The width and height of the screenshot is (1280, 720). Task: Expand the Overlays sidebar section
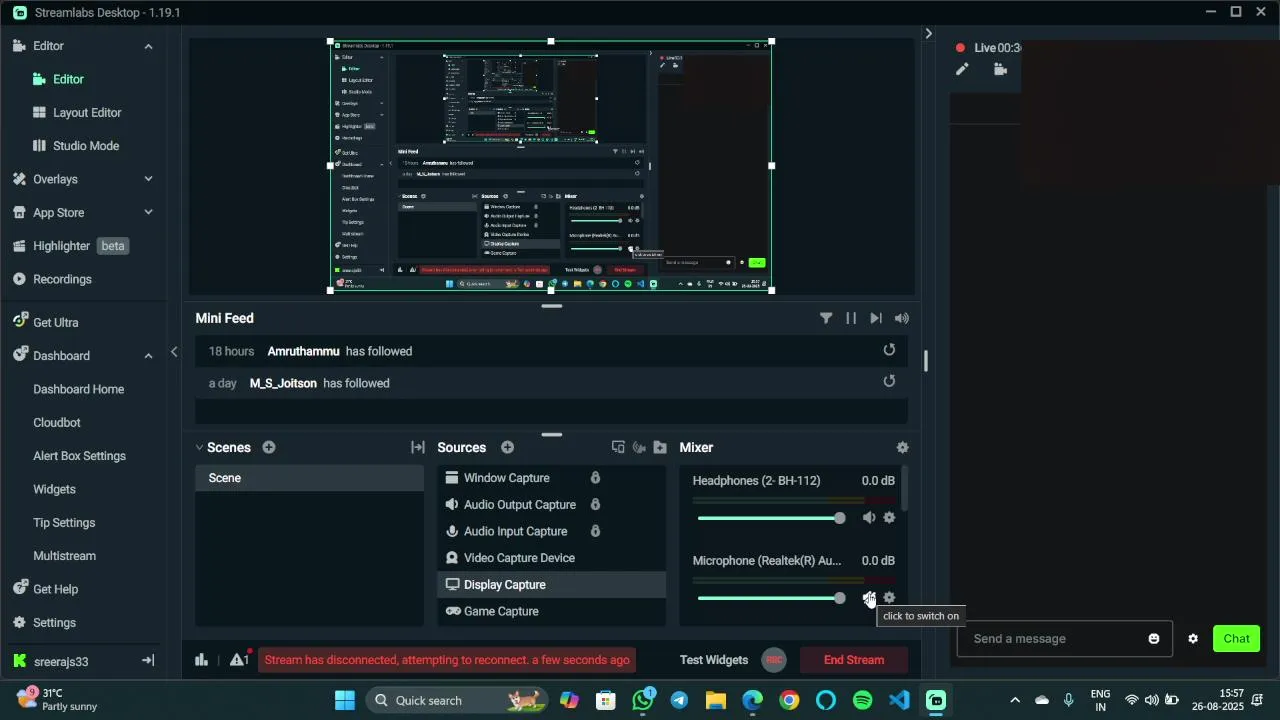[148, 179]
